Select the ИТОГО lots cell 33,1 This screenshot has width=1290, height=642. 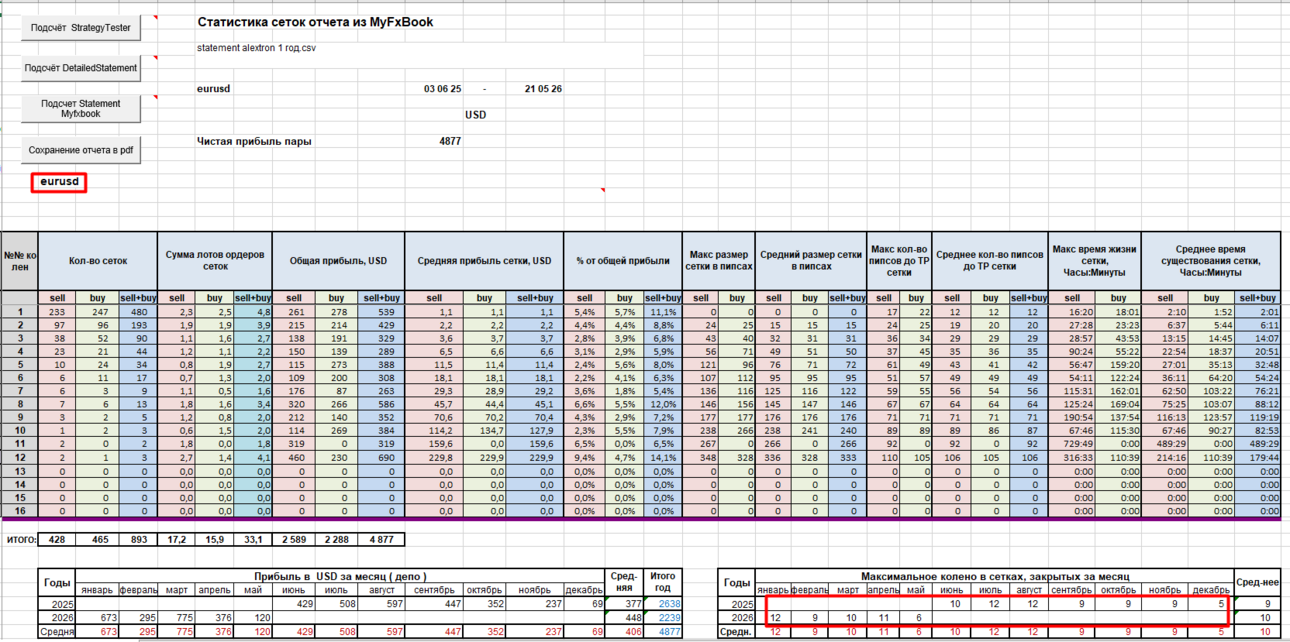point(253,539)
